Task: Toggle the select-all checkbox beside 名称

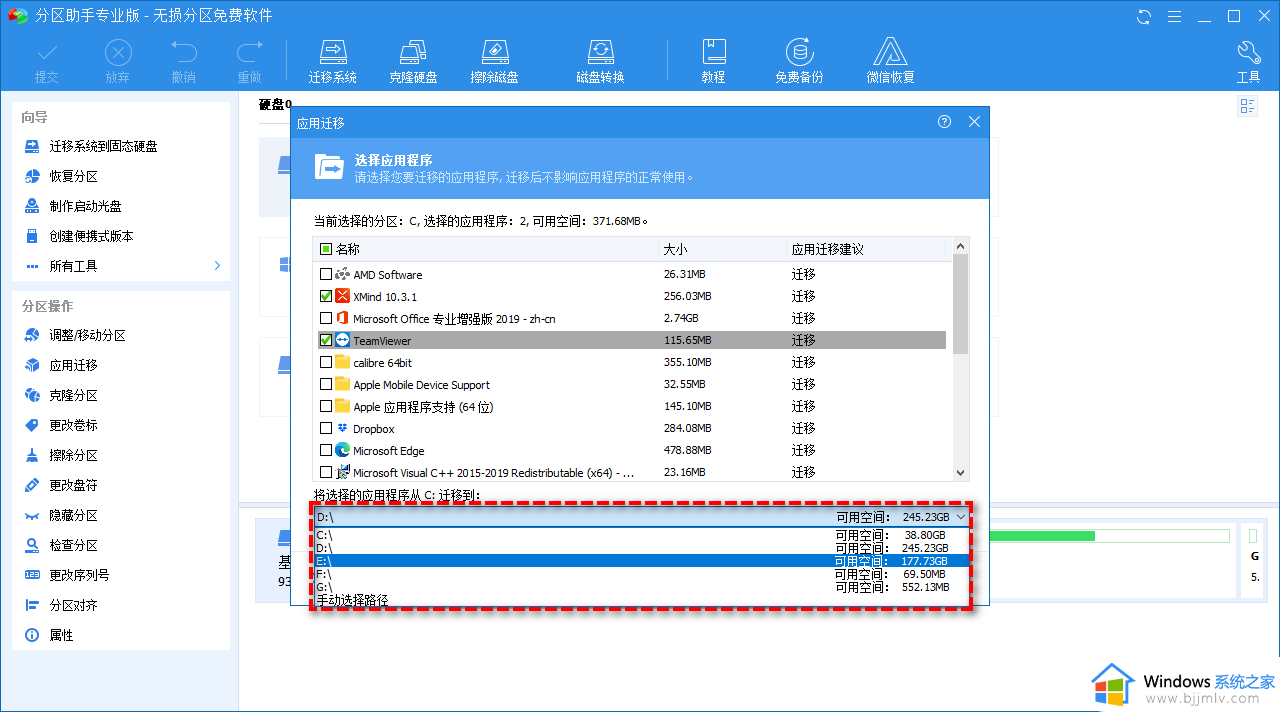Action: 326,249
